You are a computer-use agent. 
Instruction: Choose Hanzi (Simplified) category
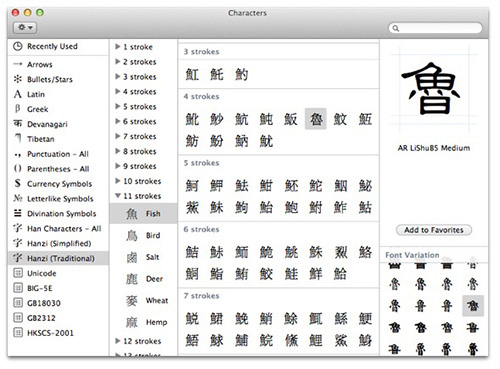tap(58, 243)
